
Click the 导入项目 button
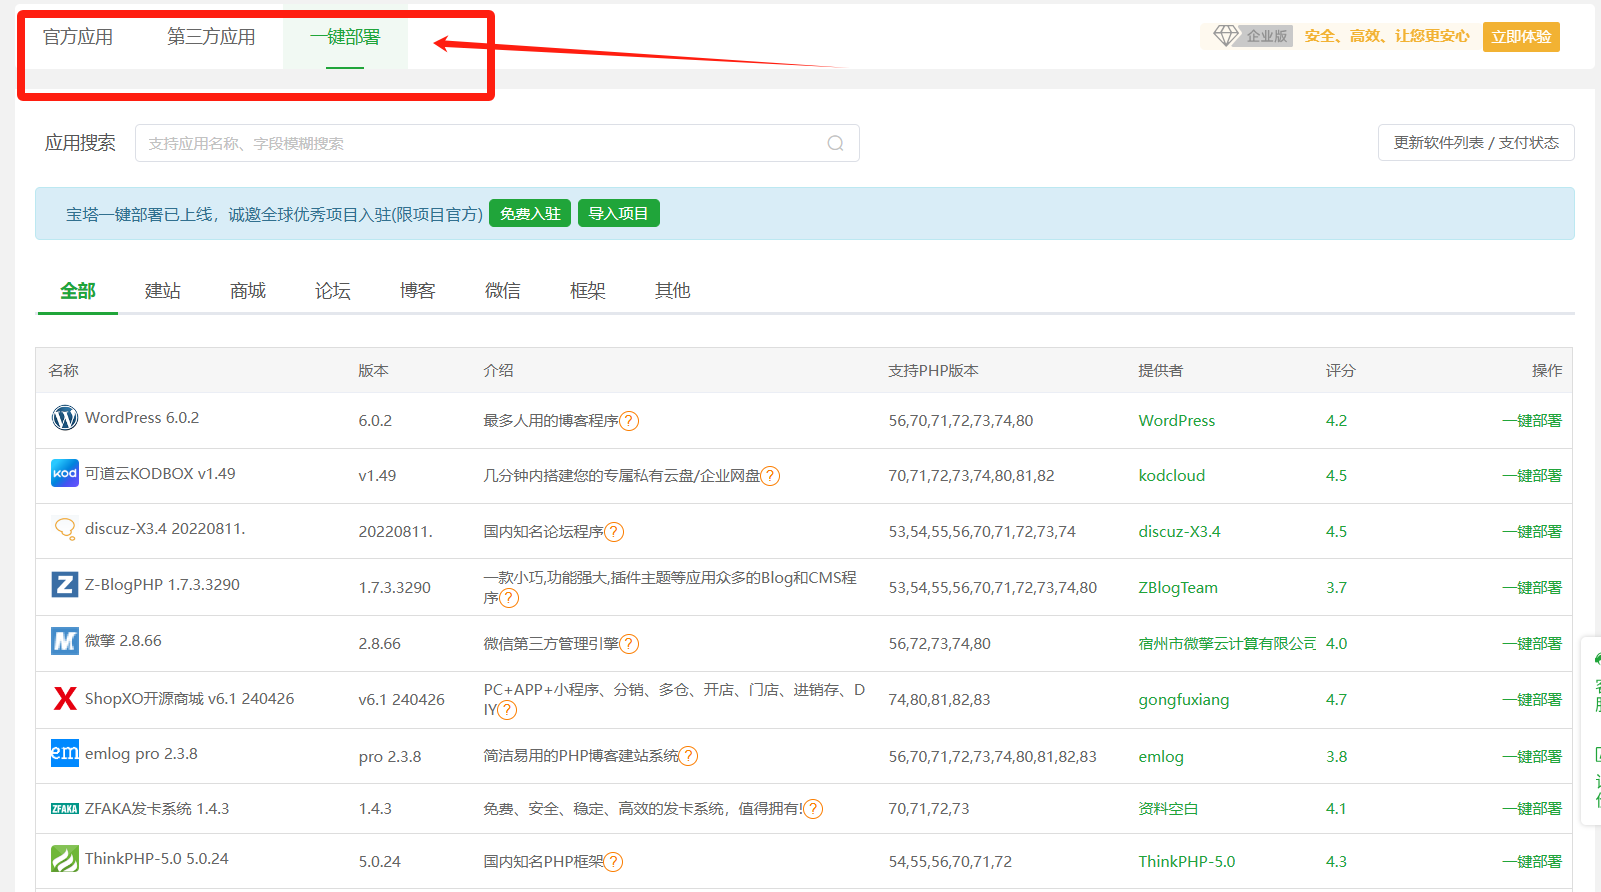(619, 213)
